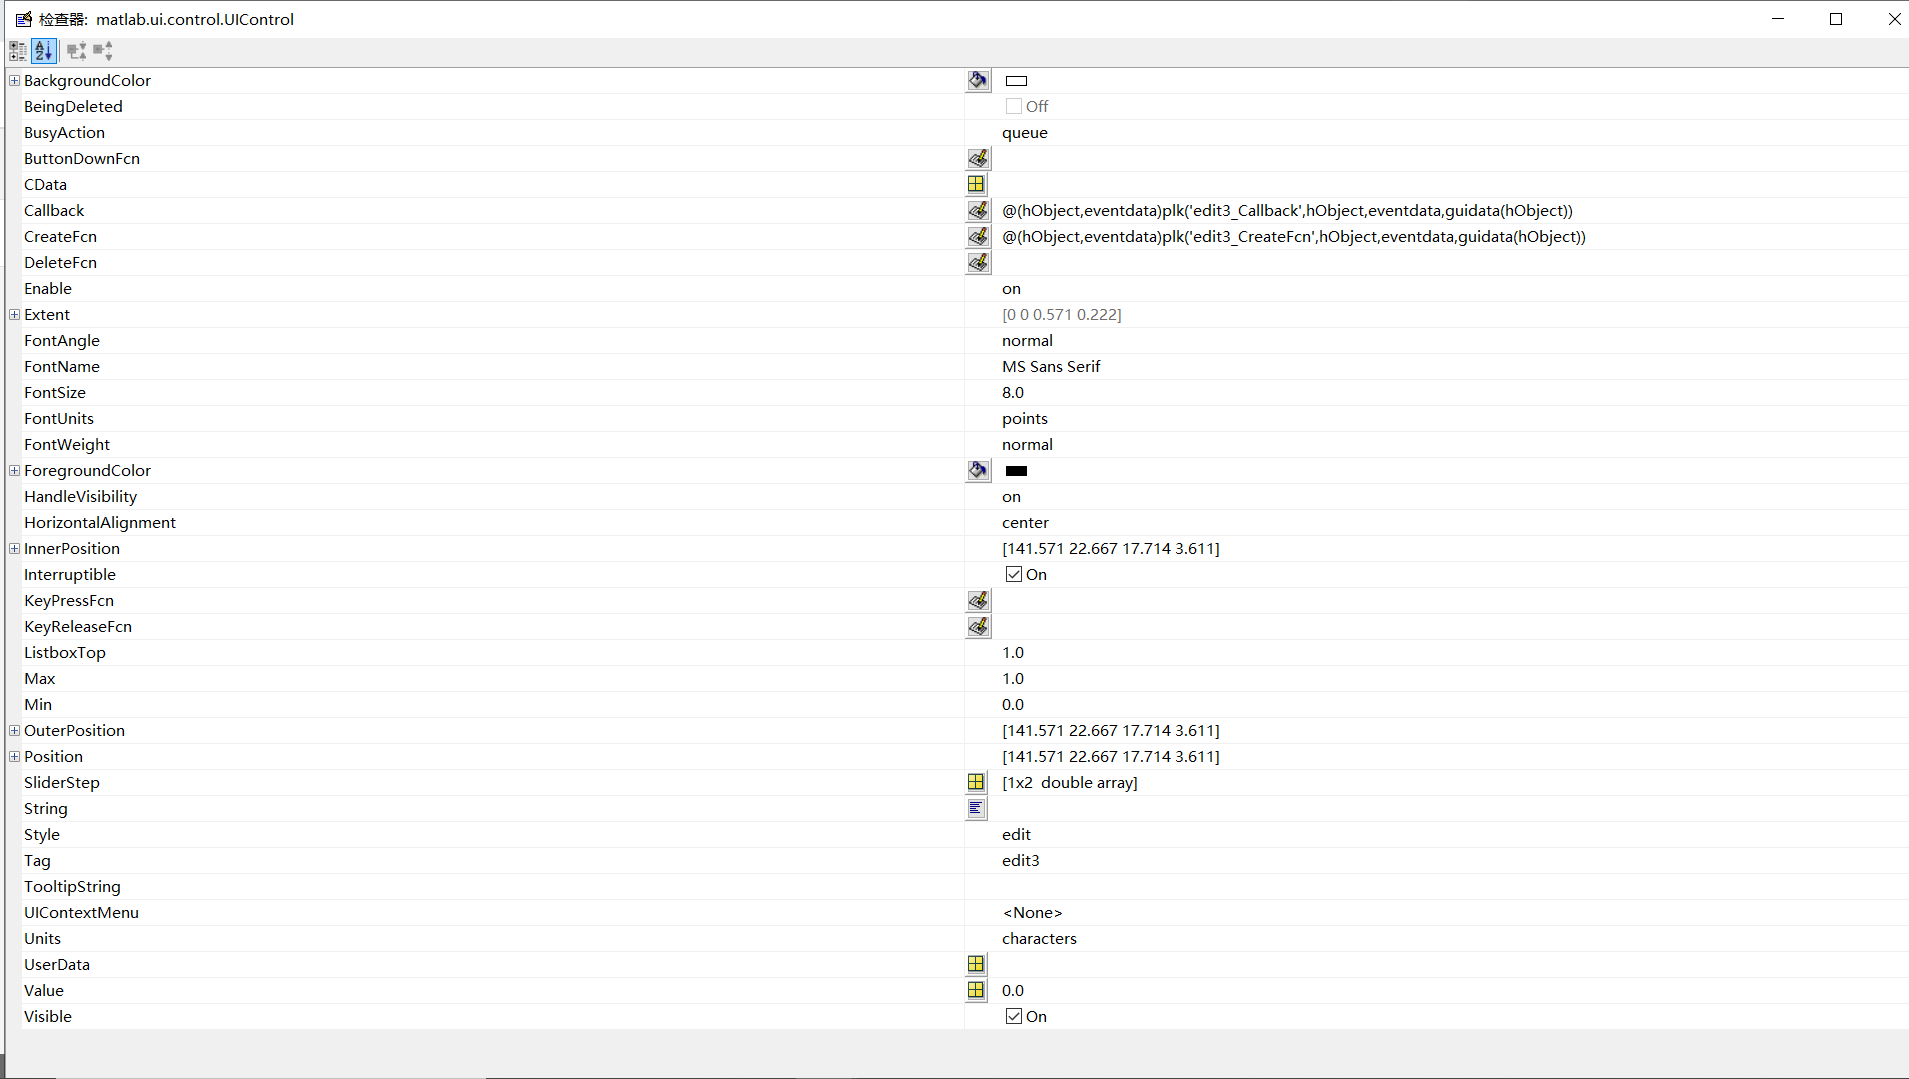Edit the Max value 1.0
Image resolution: width=1909 pixels, height=1079 pixels.
[x=1013, y=678]
